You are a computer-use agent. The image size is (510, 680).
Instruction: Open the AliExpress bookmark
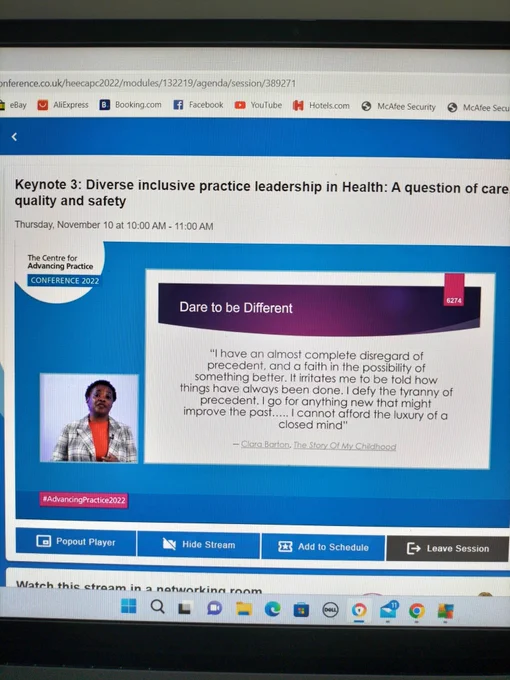tap(63, 105)
